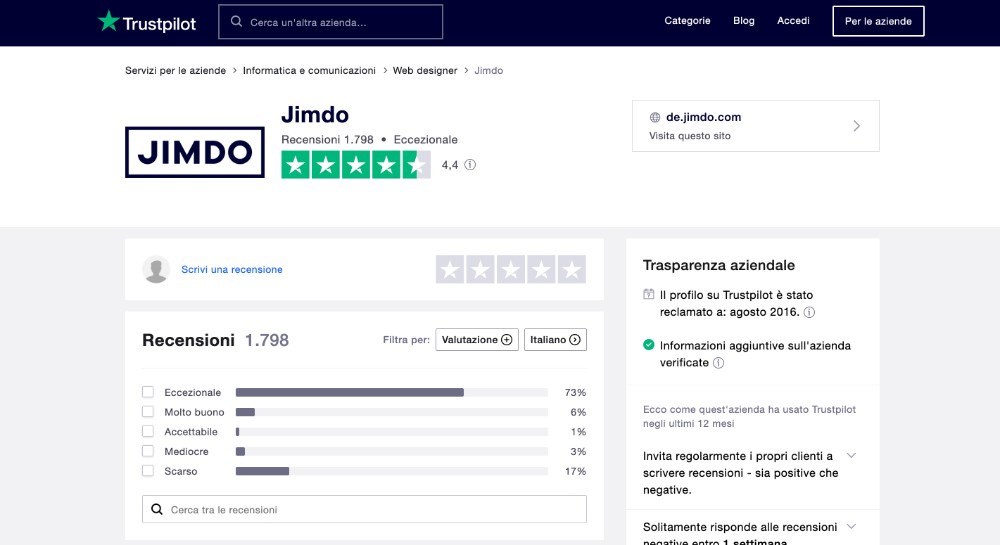This screenshot has width=1000, height=545.
Task: Click the Jimdo company logo image
Action: tap(195, 152)
